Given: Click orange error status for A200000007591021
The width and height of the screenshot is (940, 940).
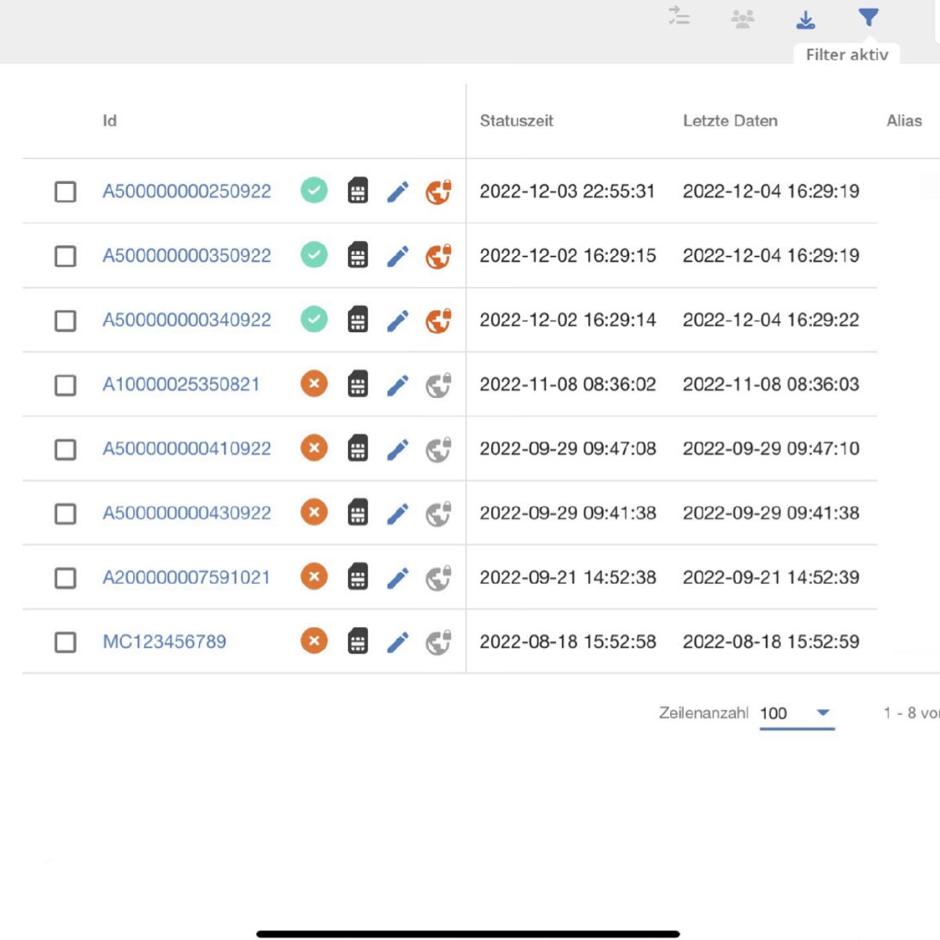Looking at the screenshot, I should point(314,577).
